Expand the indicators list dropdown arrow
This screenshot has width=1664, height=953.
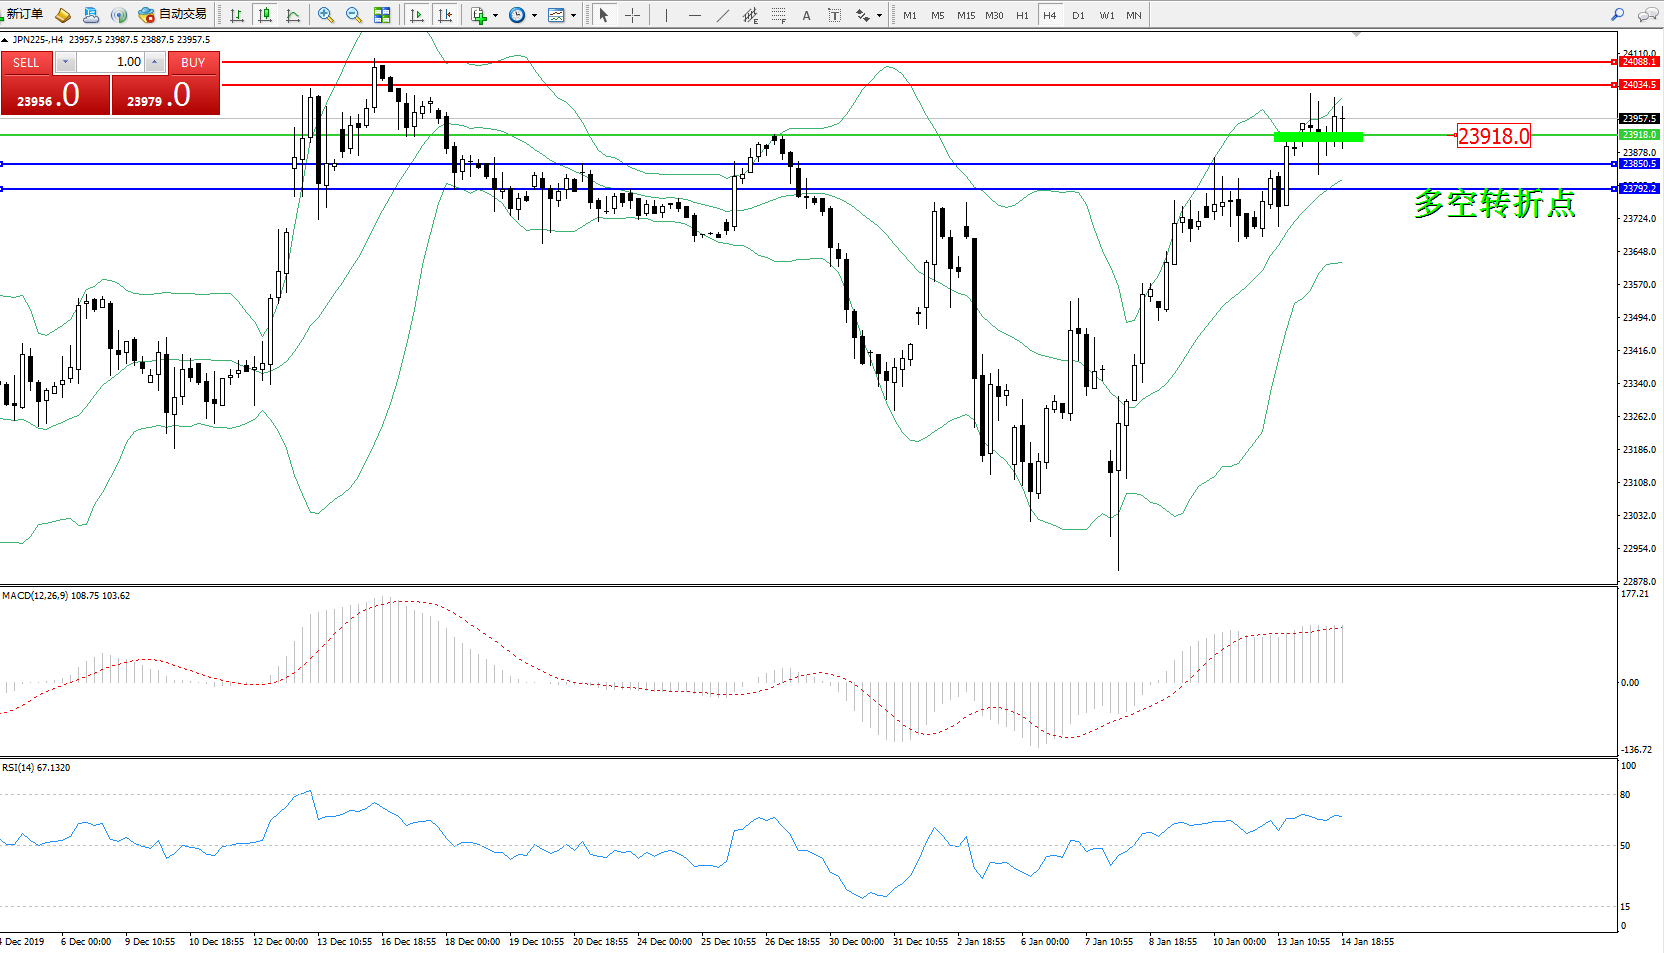pyautogui.click(x=495, y=15)
